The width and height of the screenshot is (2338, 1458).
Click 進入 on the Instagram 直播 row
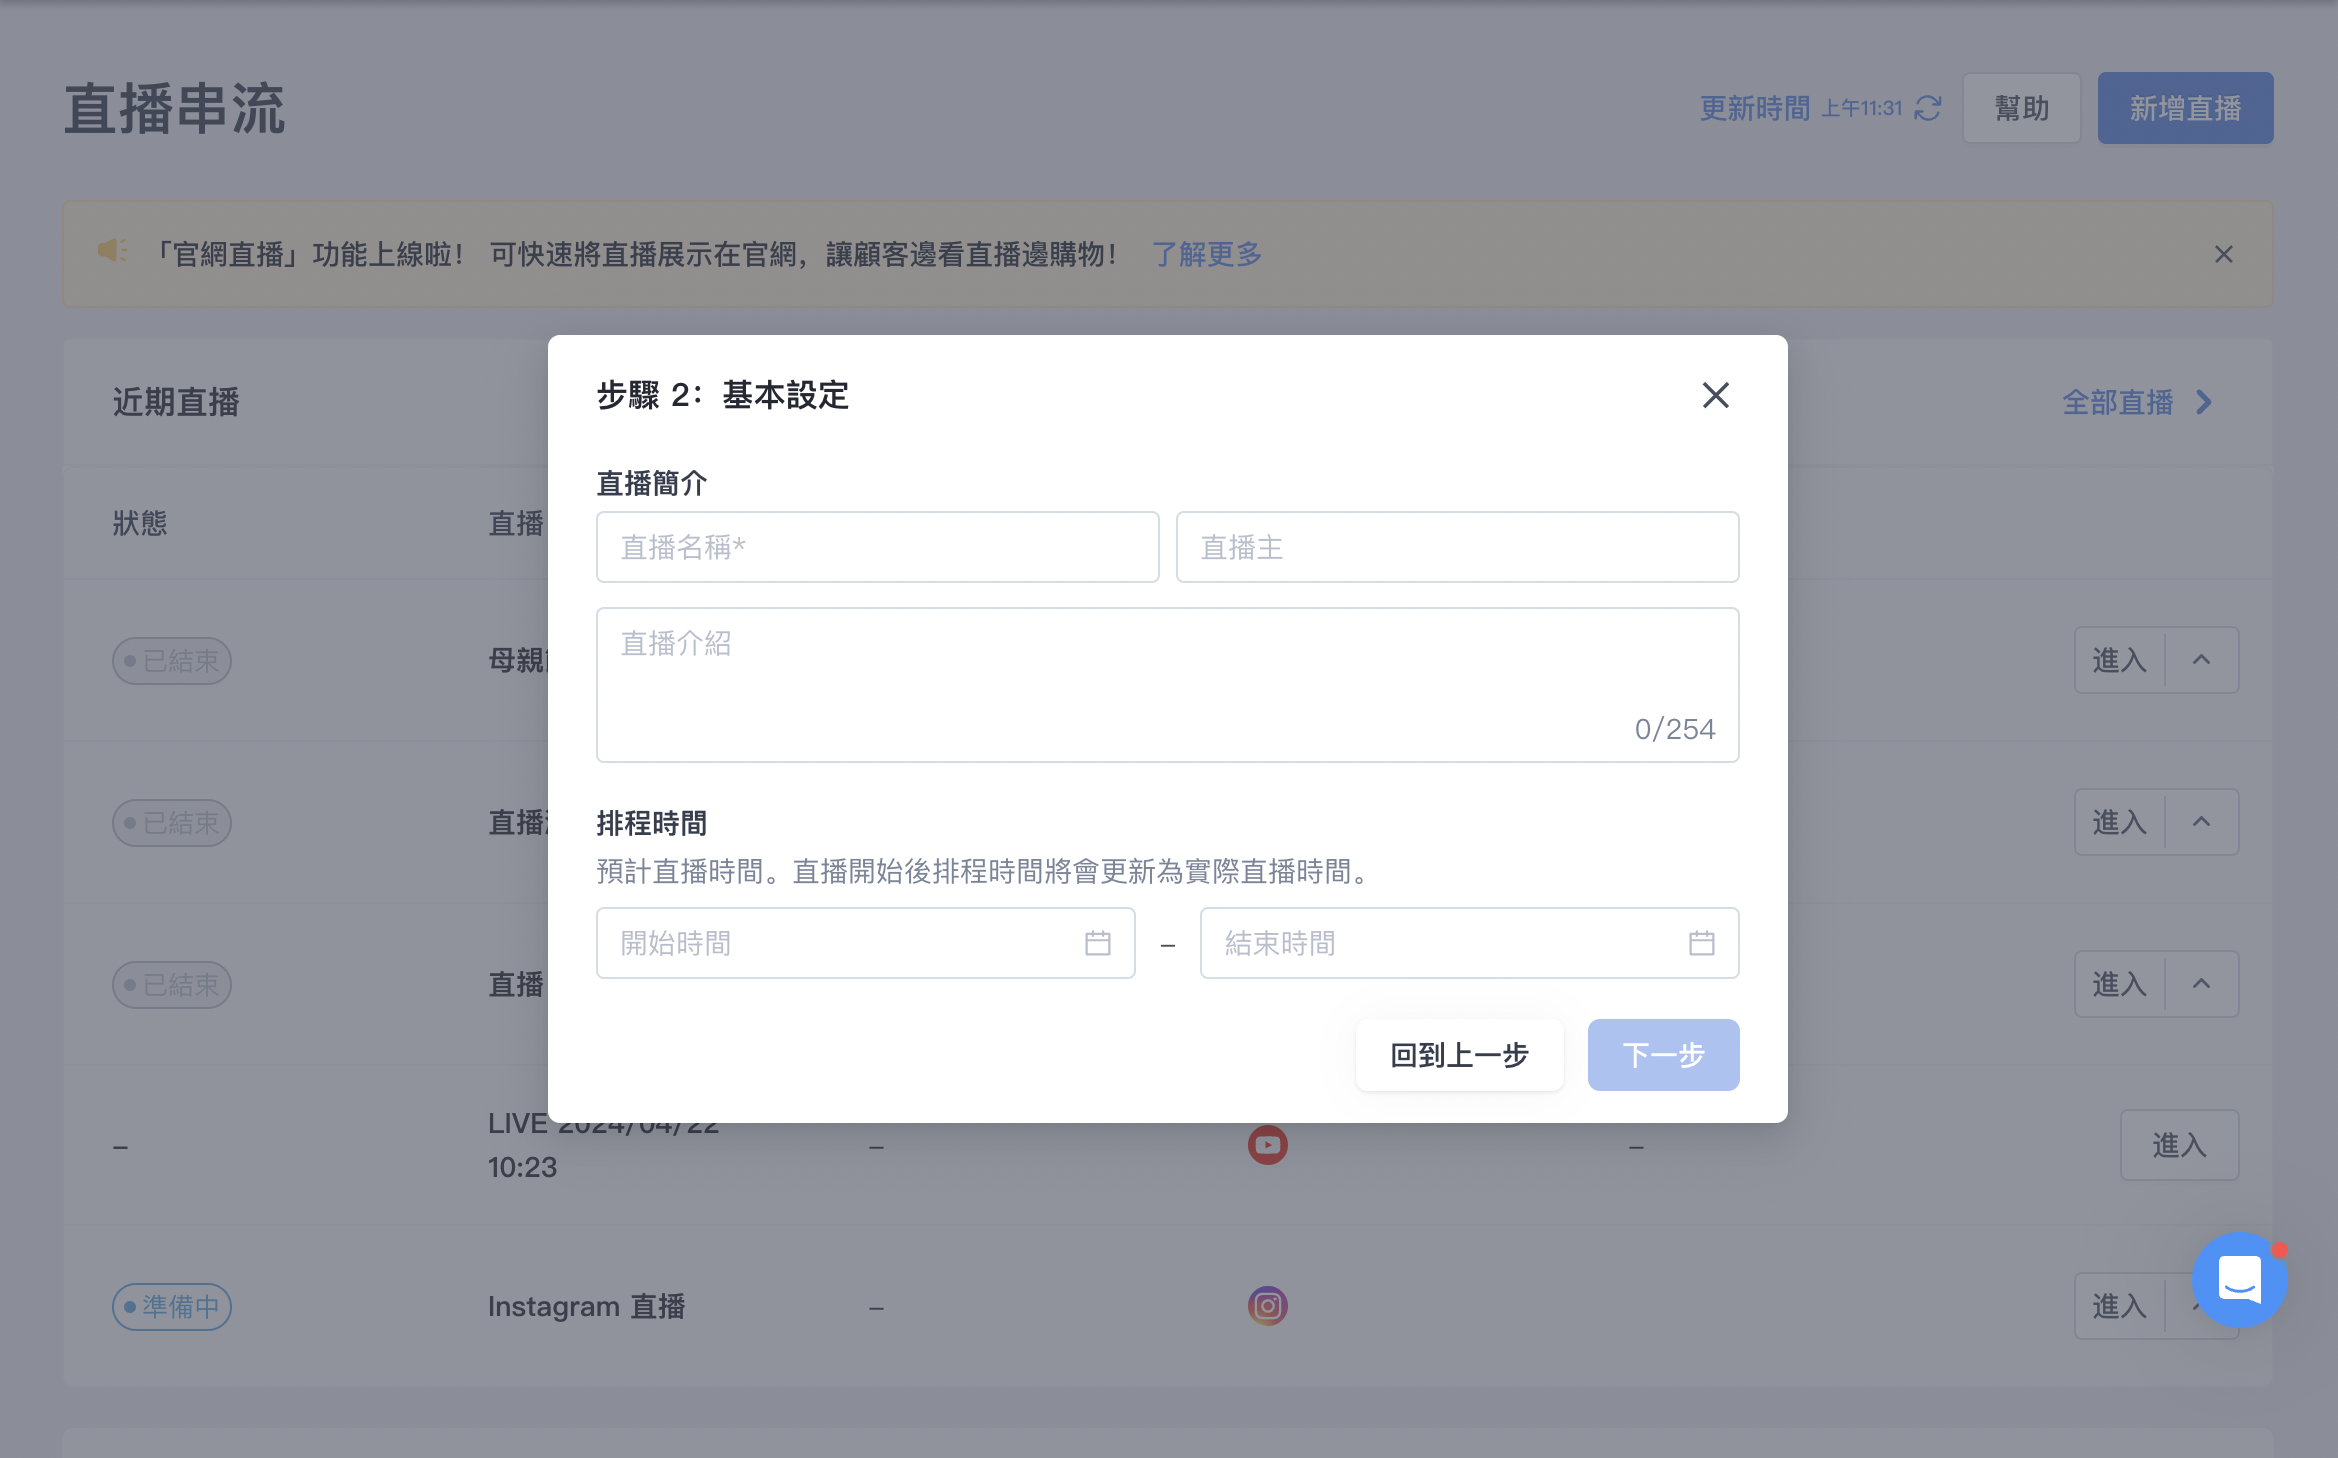(2119, 1306)
